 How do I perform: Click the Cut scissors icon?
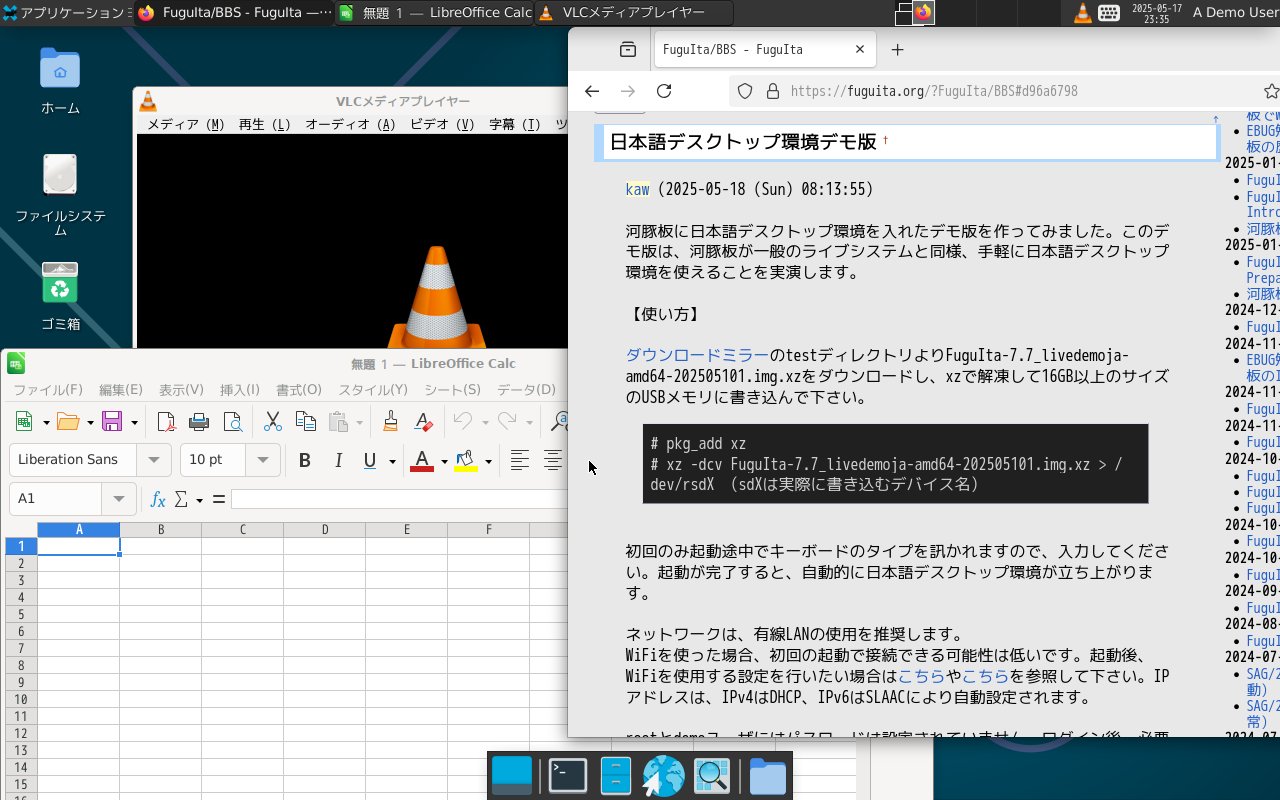(x=272, y=422)
